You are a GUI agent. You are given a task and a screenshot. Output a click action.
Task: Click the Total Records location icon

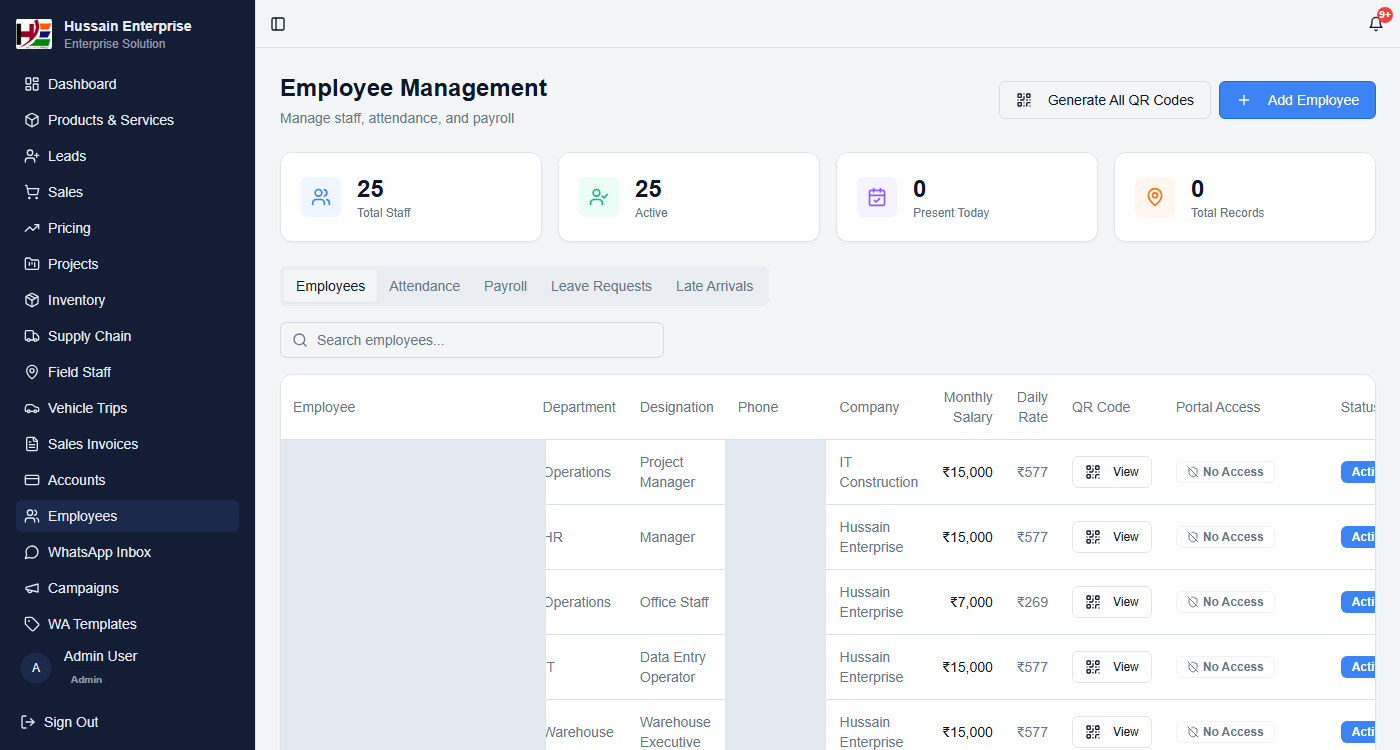click(x=1155, y=197)
